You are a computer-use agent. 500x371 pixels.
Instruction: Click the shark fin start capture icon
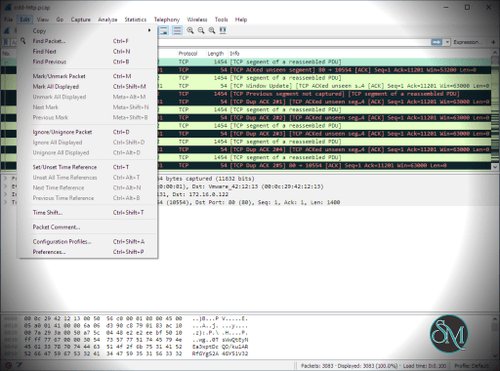pos(7,30)
